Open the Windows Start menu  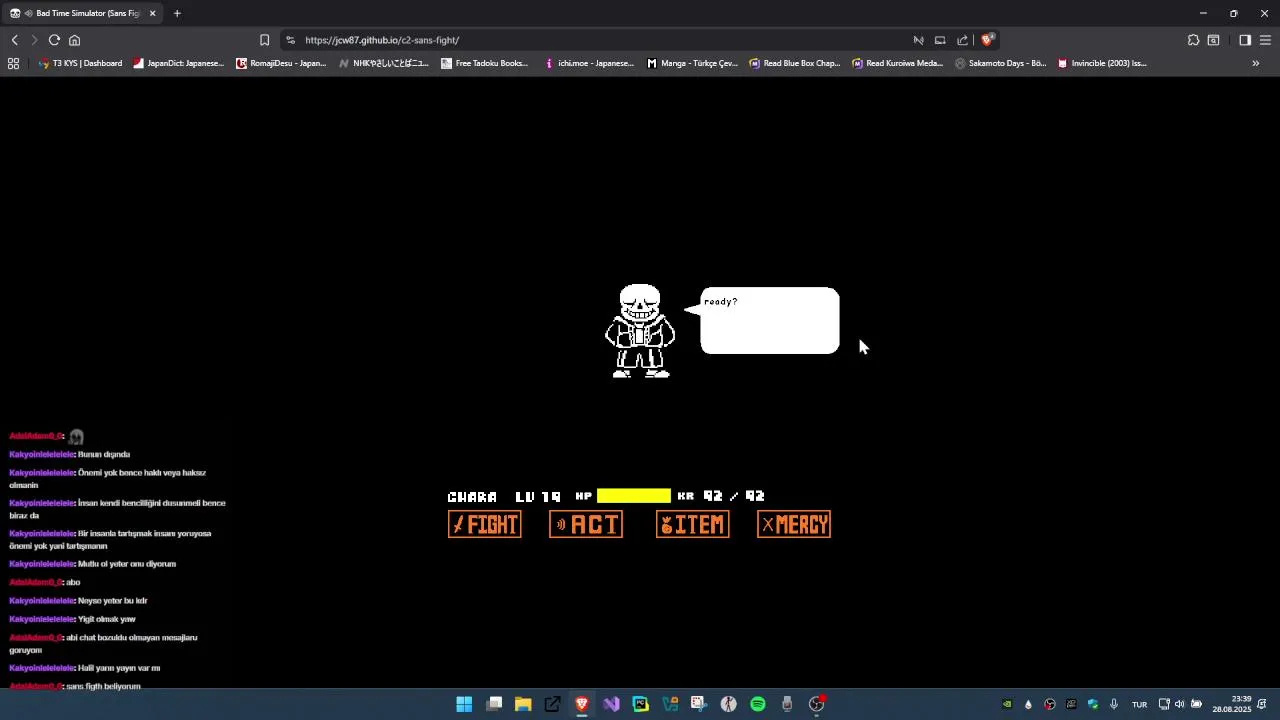coord(464,704)
